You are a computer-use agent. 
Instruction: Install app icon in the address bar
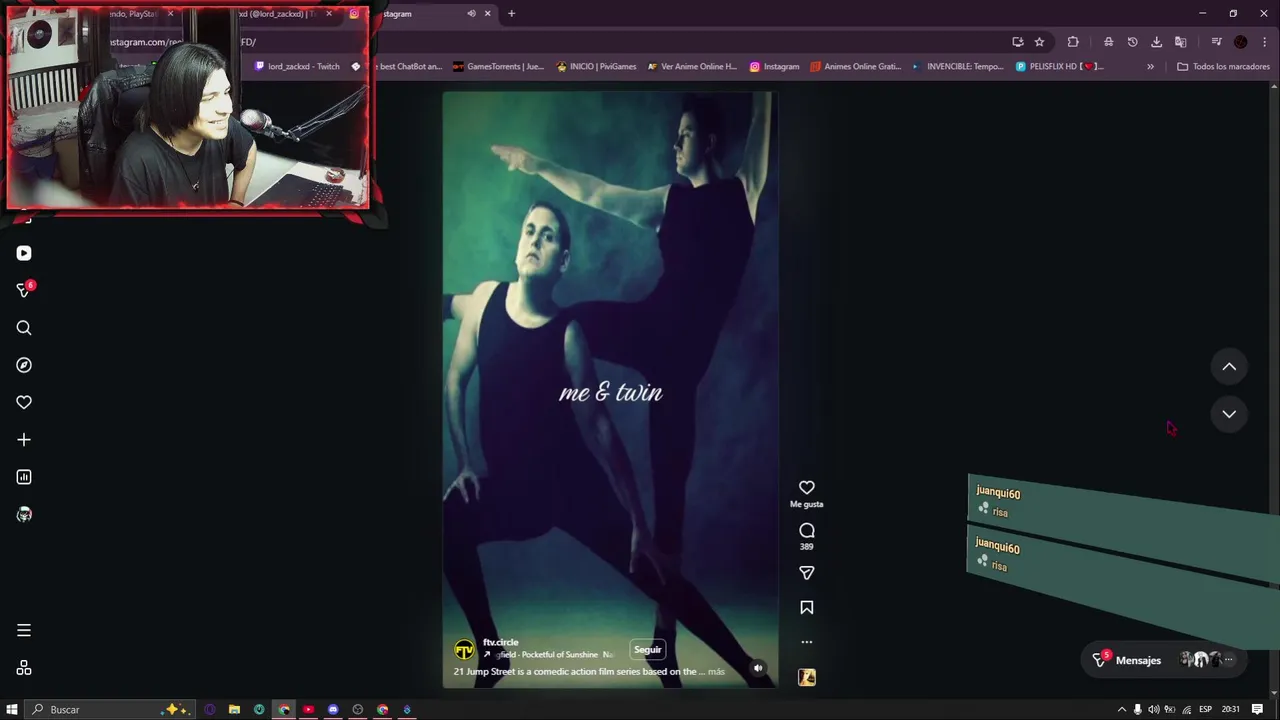tap(1018, 42)
